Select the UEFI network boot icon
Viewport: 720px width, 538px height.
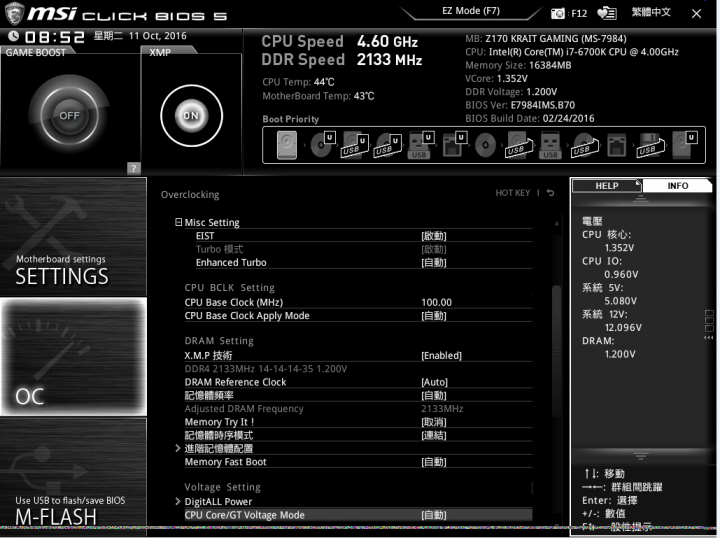point(454,145)
